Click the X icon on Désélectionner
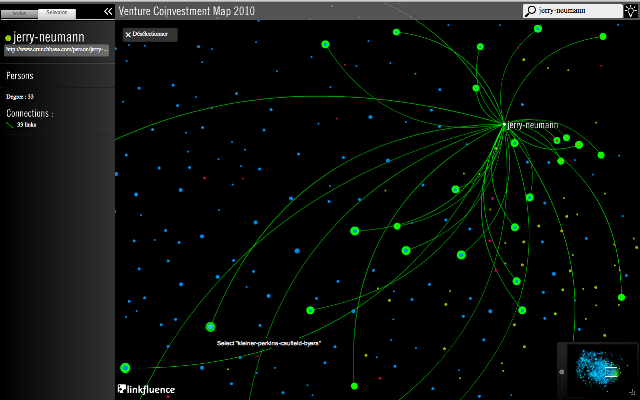 click(x=128, y=35)
